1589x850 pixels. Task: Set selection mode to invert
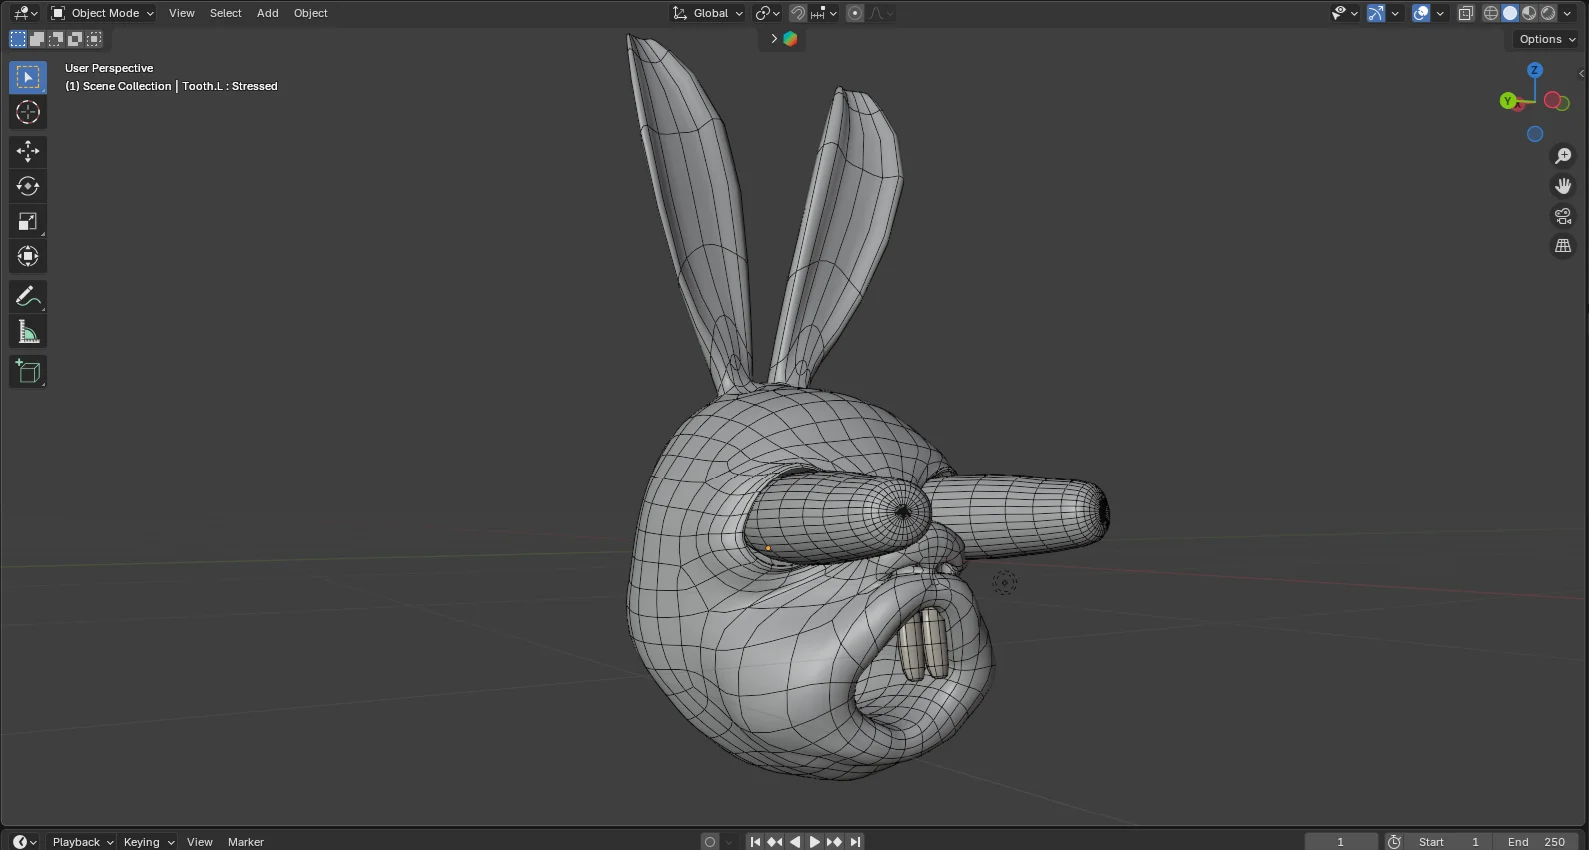click(75, 39)
